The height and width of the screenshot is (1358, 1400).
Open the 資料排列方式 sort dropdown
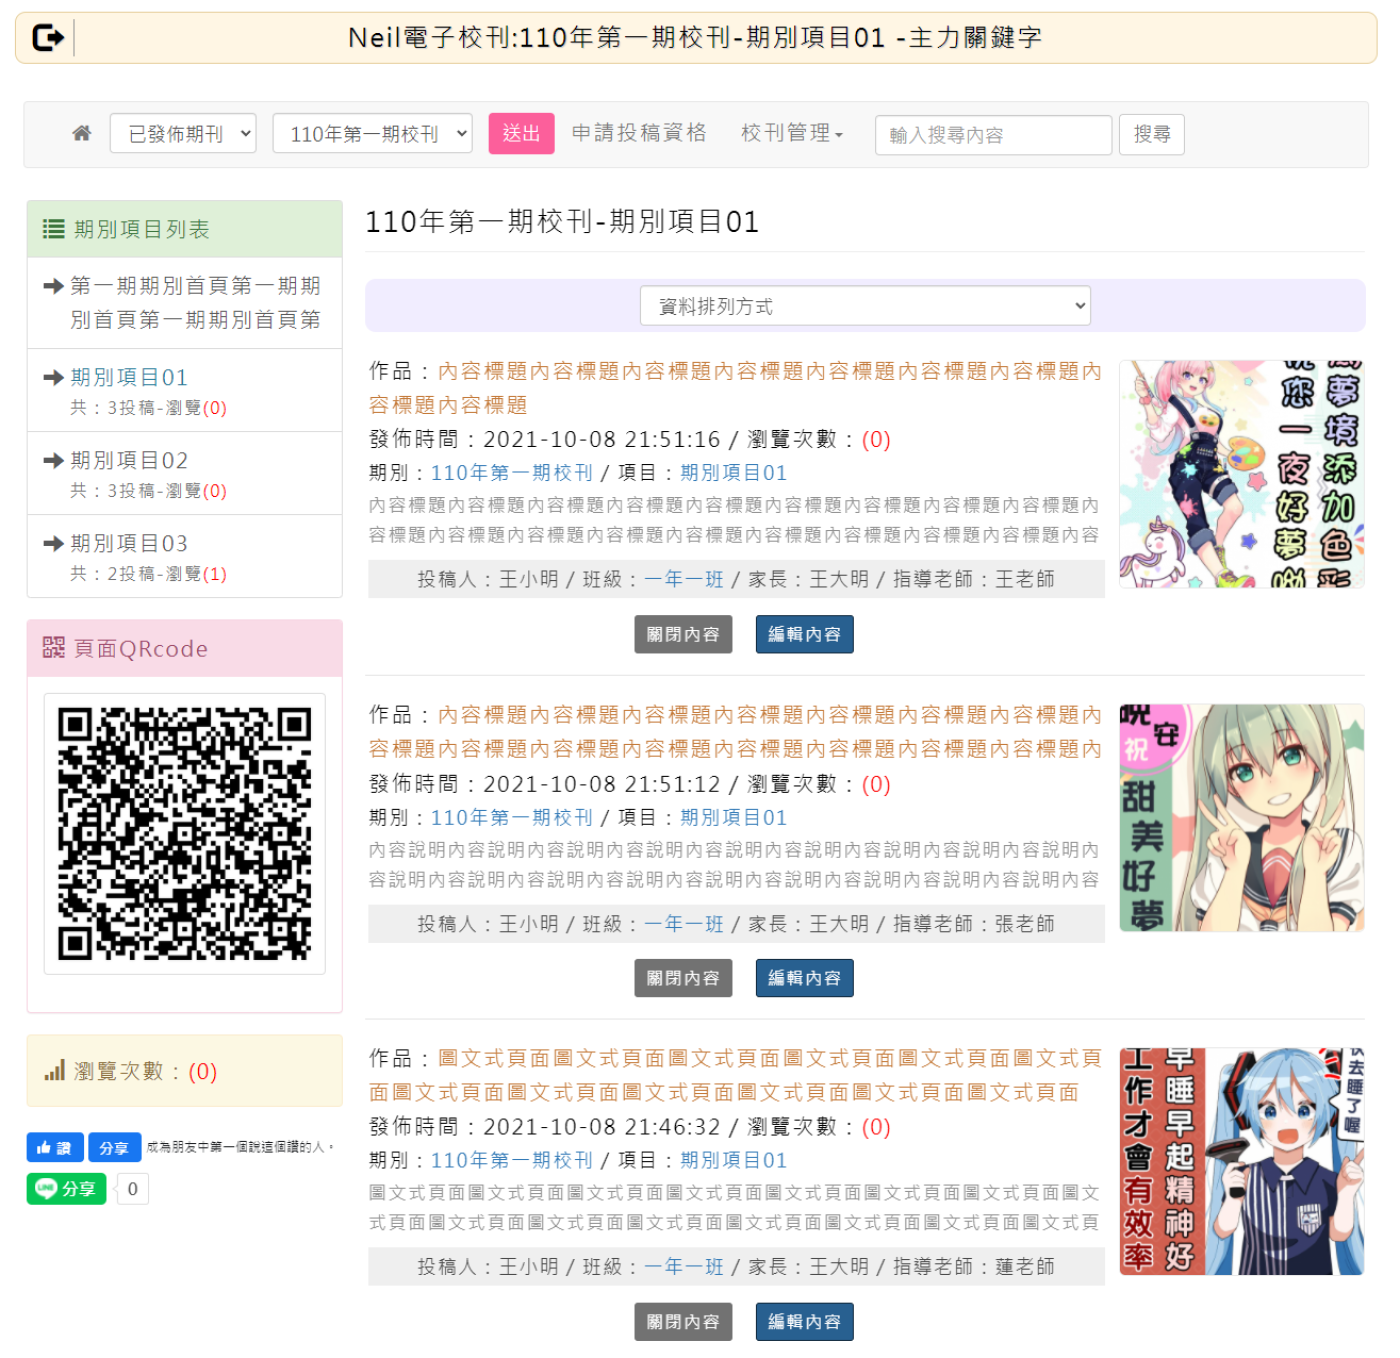coord(865,306)
